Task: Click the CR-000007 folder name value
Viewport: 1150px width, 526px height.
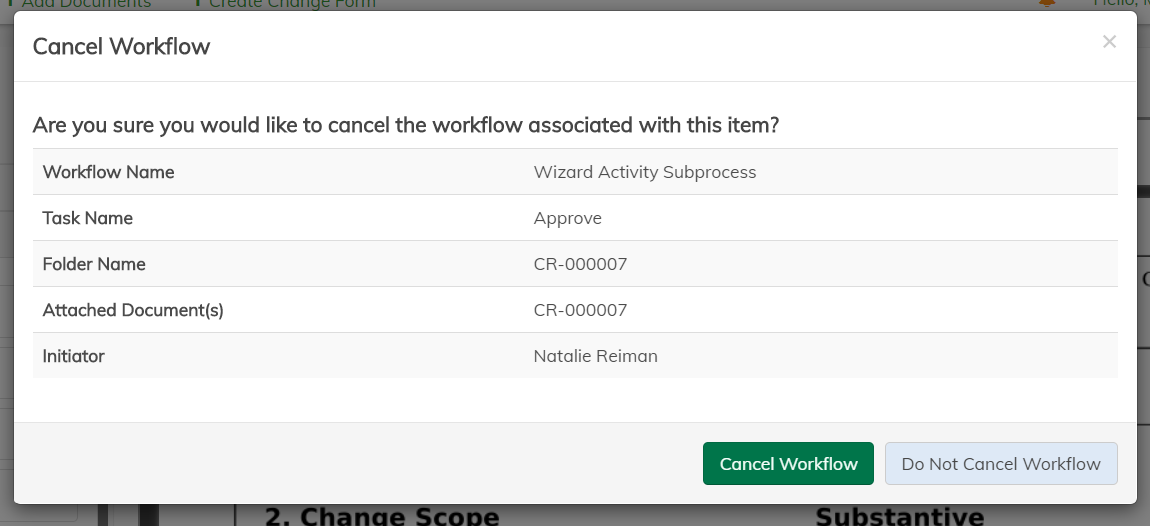Action: coord(580,264)
